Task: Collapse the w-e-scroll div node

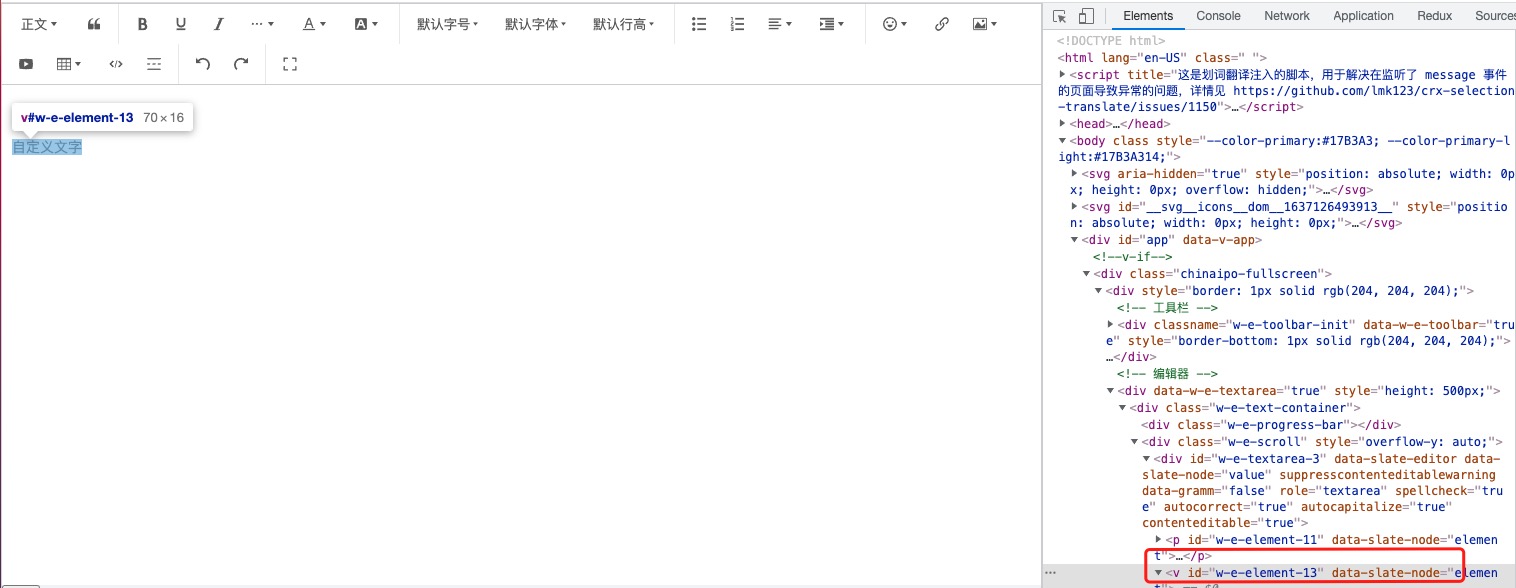Action: click(1135, 441)
